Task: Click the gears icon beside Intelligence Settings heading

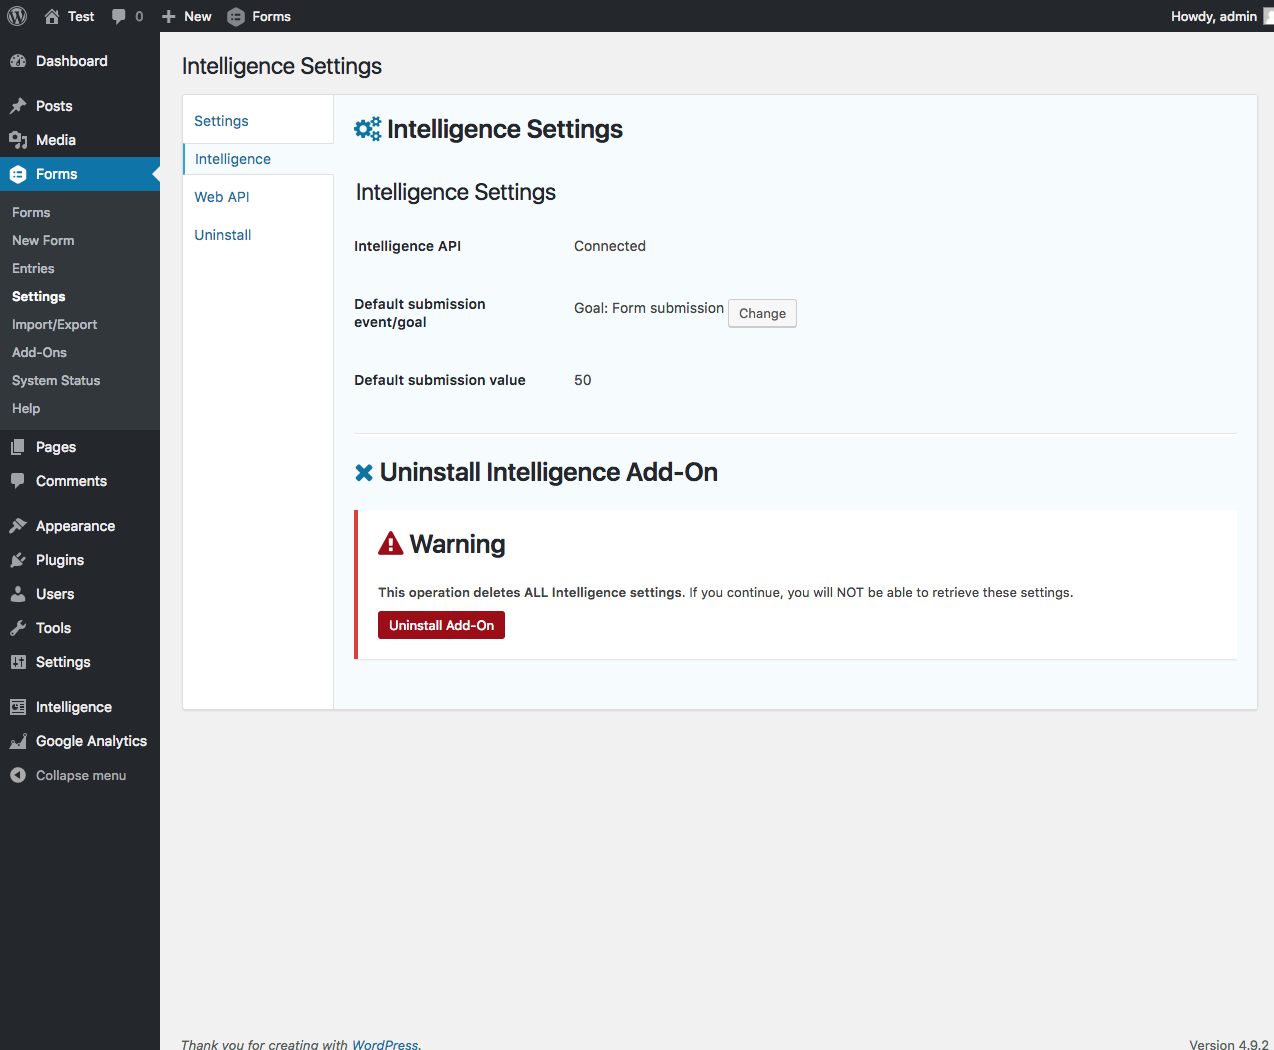Action: point(368,129)
